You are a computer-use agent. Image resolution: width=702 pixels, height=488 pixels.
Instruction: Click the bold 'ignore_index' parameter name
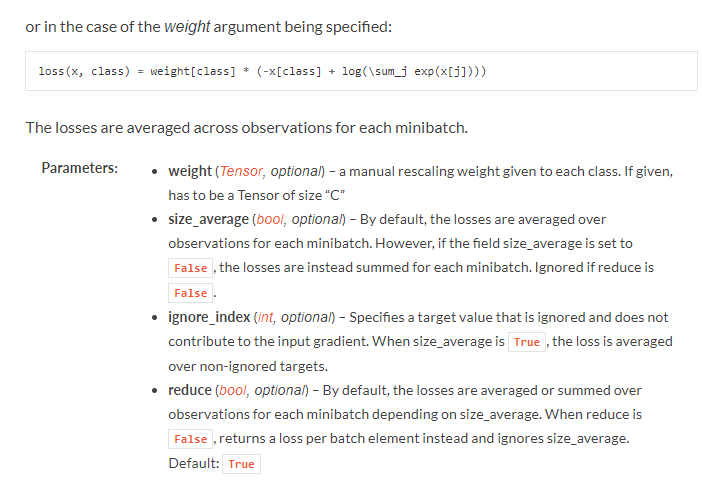[x=209, y=317]
